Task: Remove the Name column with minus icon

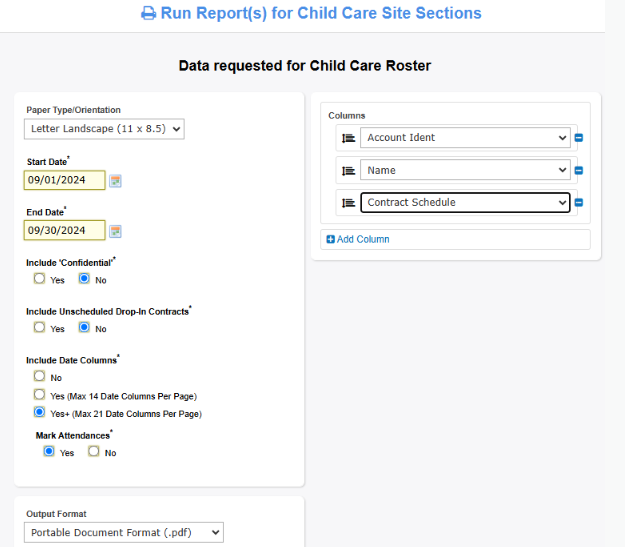Action: point(579,170)
